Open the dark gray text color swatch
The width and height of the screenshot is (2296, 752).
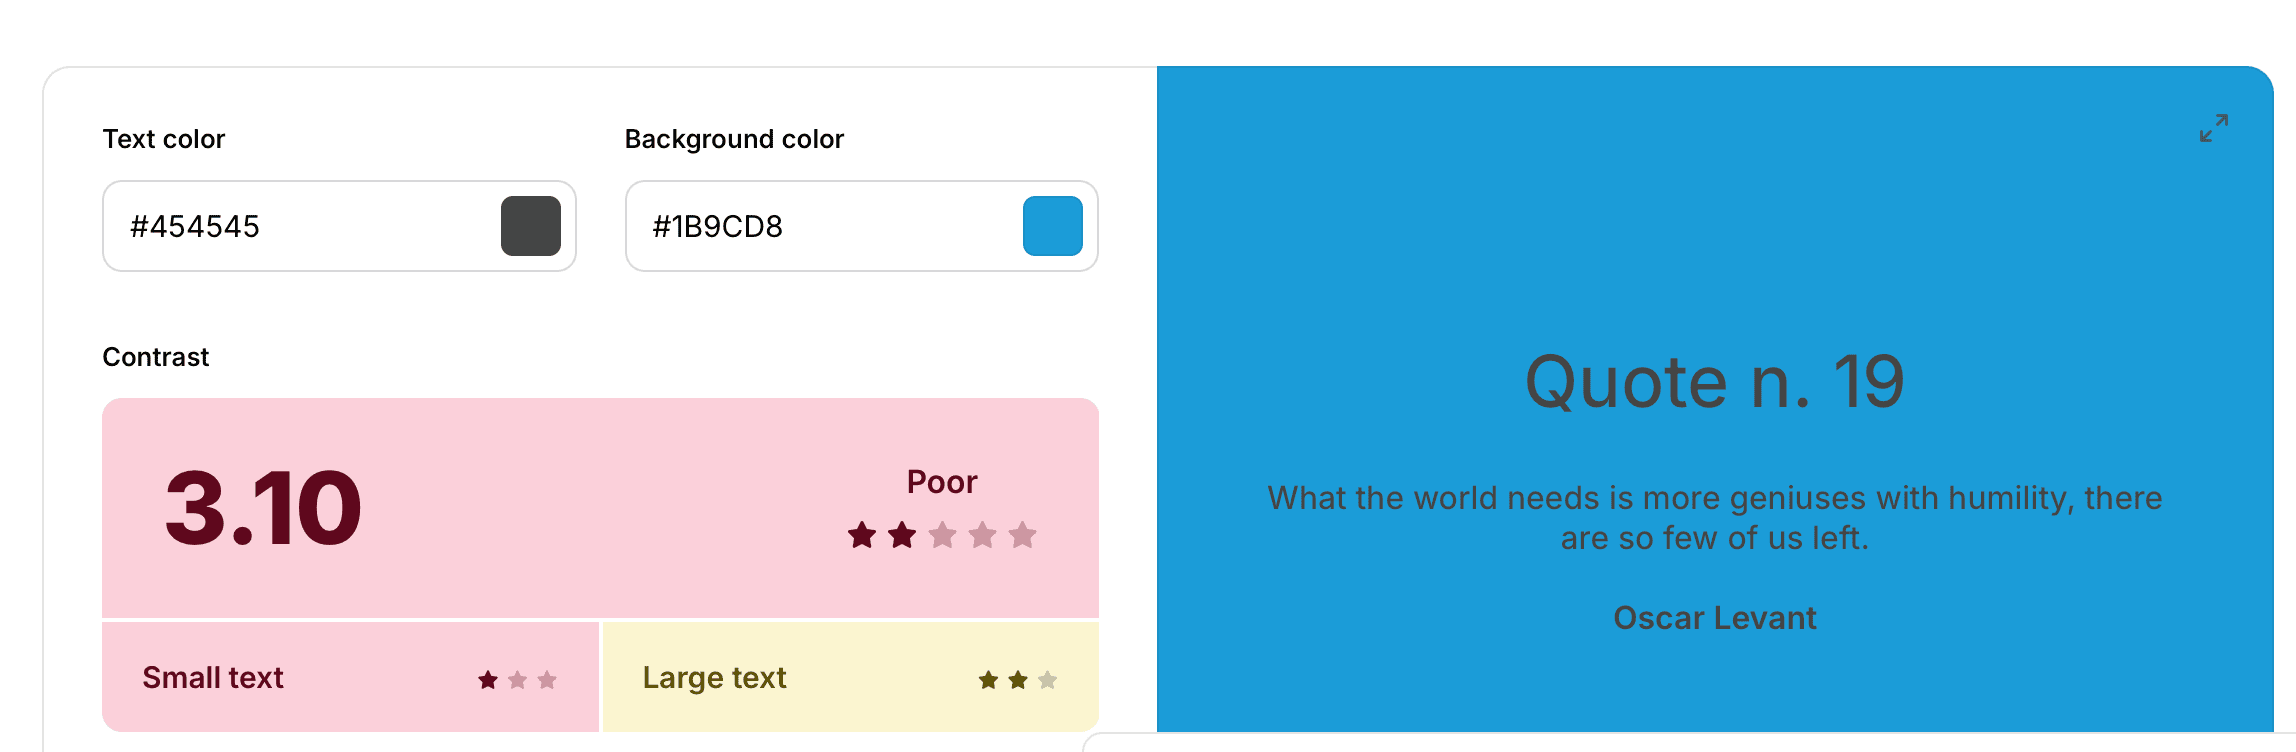(x=531, y=226)
